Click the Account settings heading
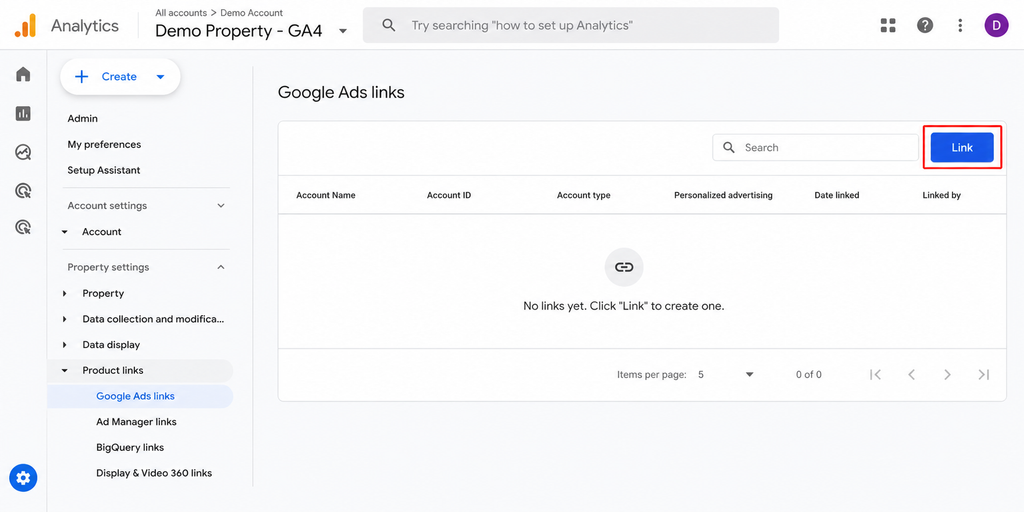This screenshot has height=512, width=1024. pos(107,206)
